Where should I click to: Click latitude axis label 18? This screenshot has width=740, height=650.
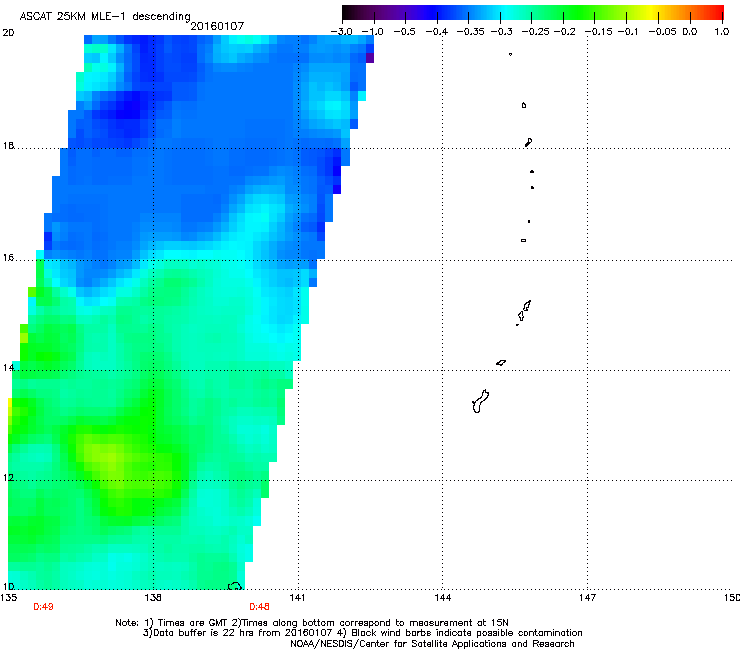(8, 145)
